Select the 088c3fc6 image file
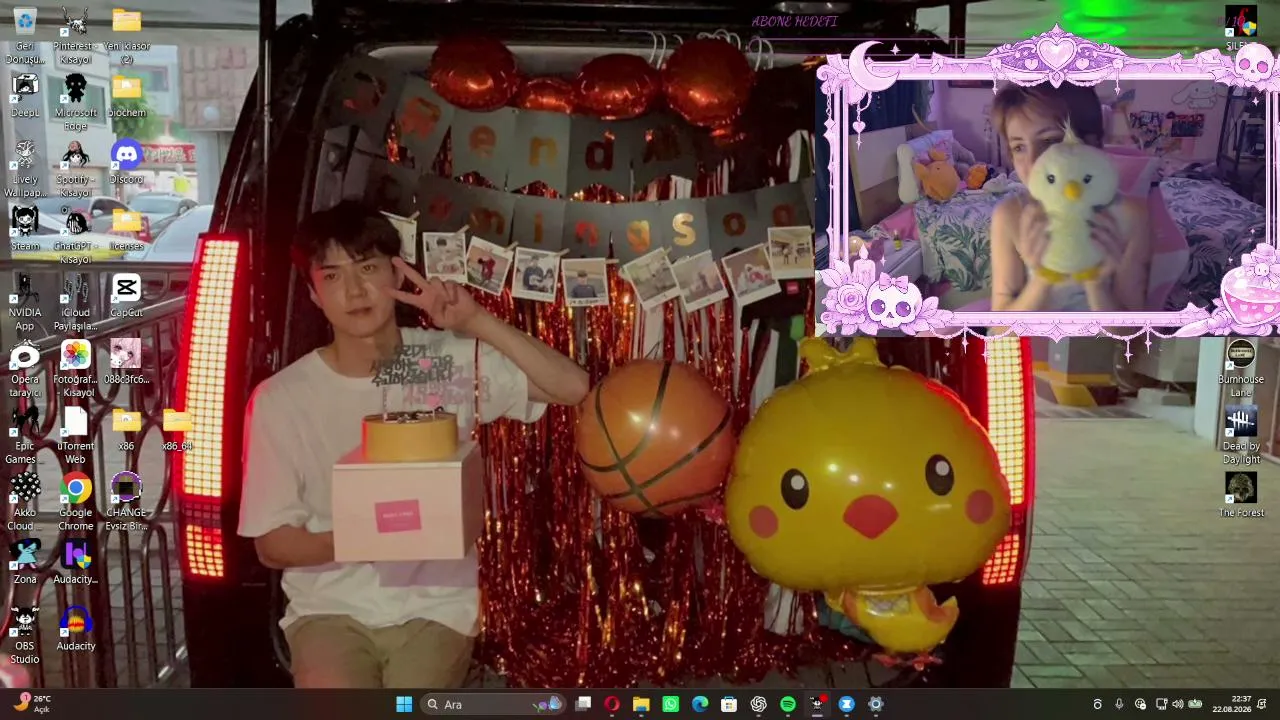This screenshot has height=720, width=1280. coord(126,362)
